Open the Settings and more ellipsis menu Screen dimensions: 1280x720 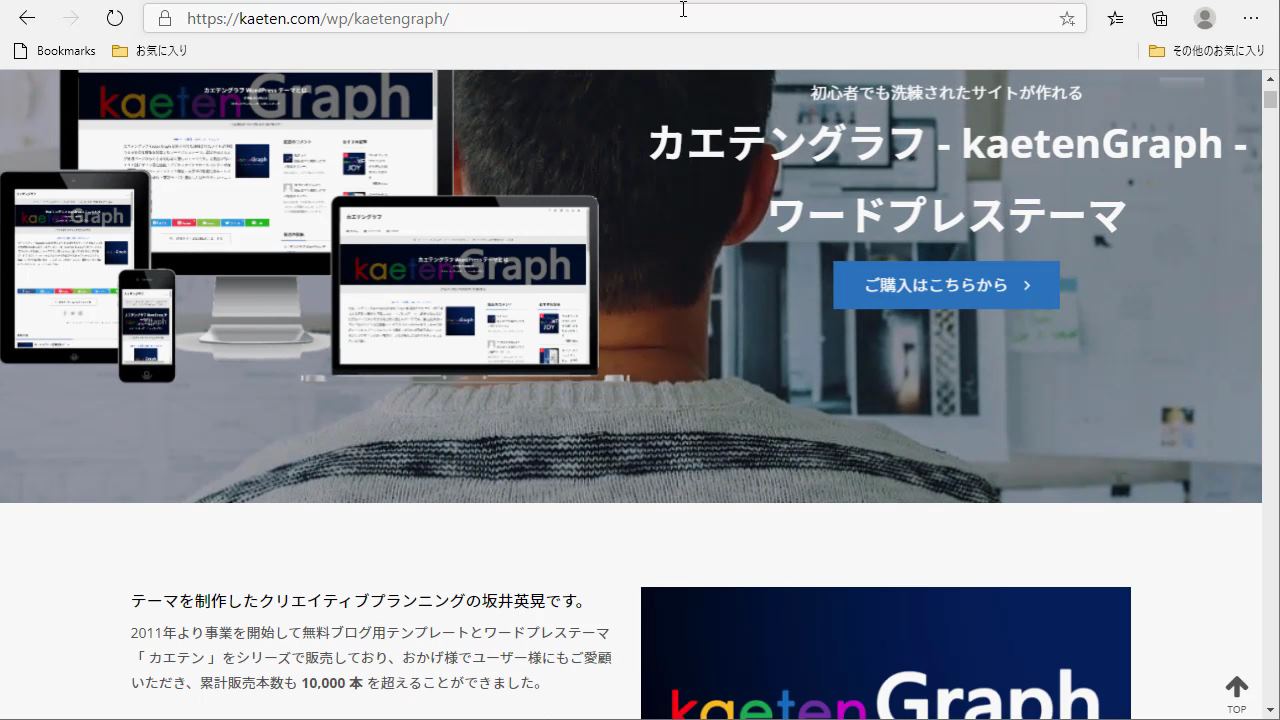[x=1251, y=18]
